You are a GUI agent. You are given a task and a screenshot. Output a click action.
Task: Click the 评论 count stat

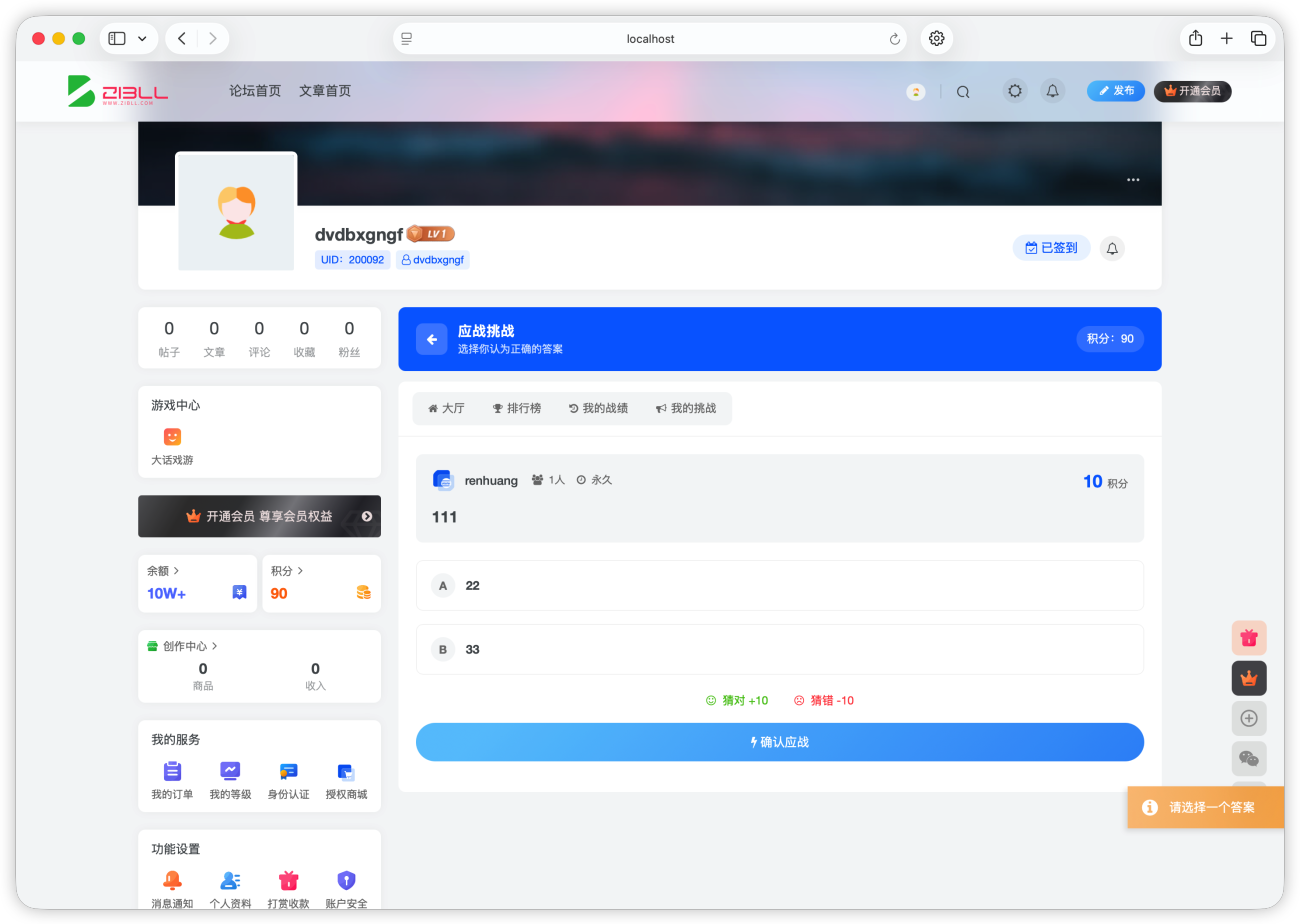point(259,338)
